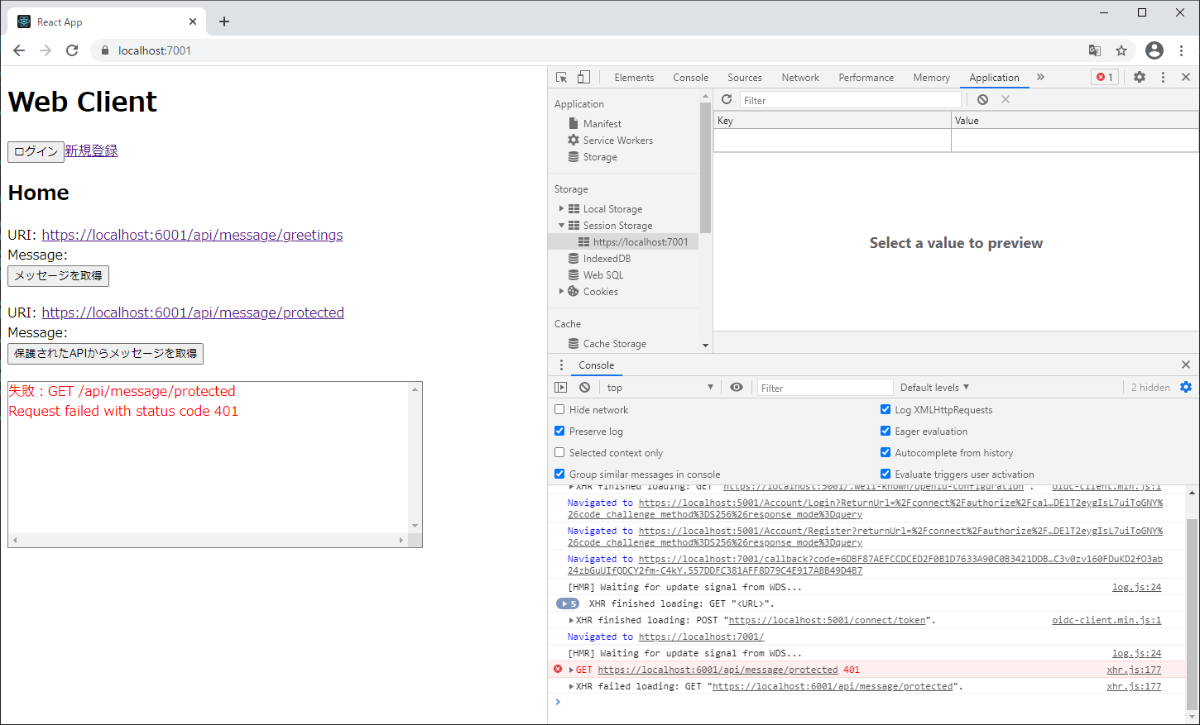This screenshot has height=725, width=1200.
Task: Select Manifest in Application sidebar
Action: [x=602, y=124]
